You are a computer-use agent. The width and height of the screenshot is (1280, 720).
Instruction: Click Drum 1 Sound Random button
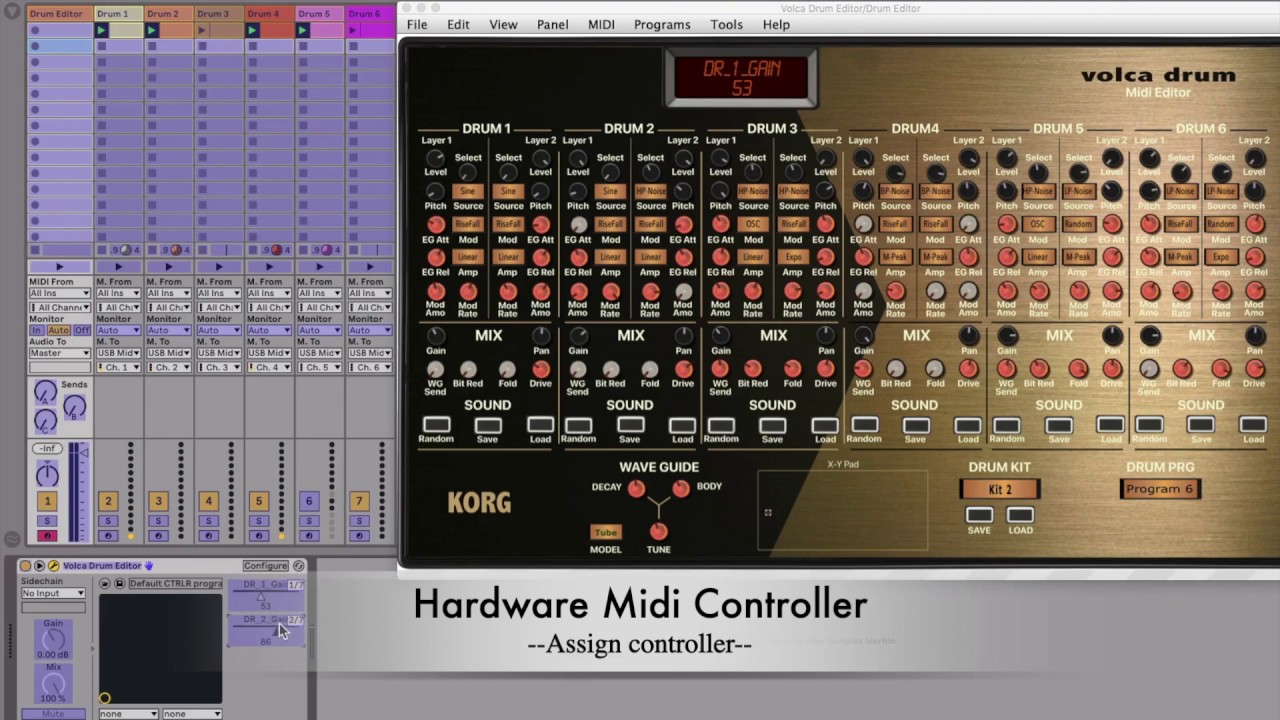coord(436,426)
